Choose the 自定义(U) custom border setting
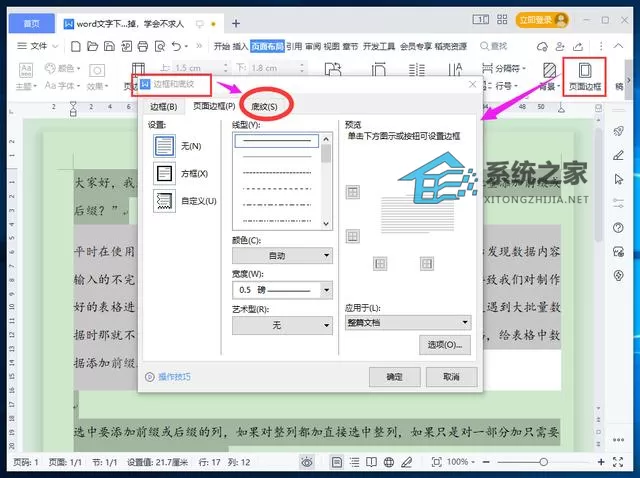The width and height of the screenshot is (640, 478). (164, 201)
